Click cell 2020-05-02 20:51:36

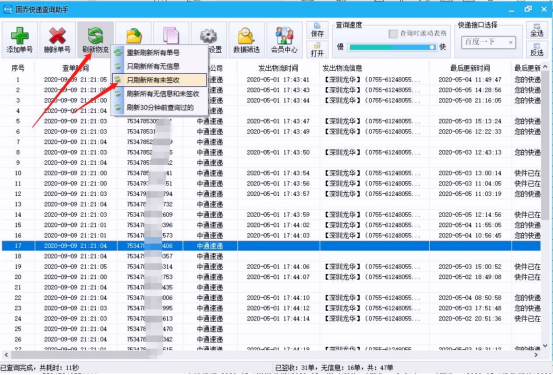(470, 319)
